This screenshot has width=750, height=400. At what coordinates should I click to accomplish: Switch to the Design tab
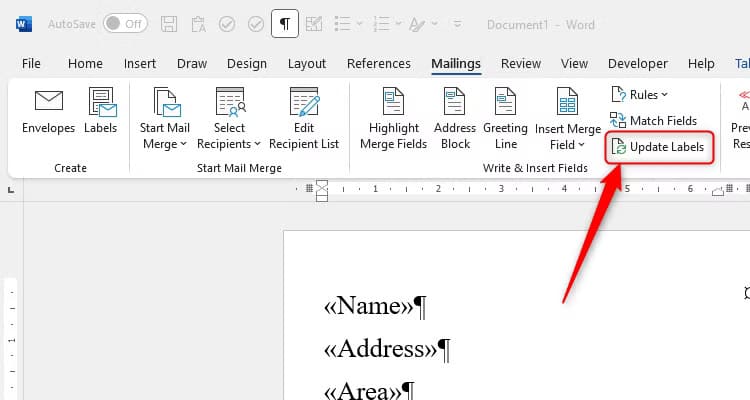coord(247,64)
